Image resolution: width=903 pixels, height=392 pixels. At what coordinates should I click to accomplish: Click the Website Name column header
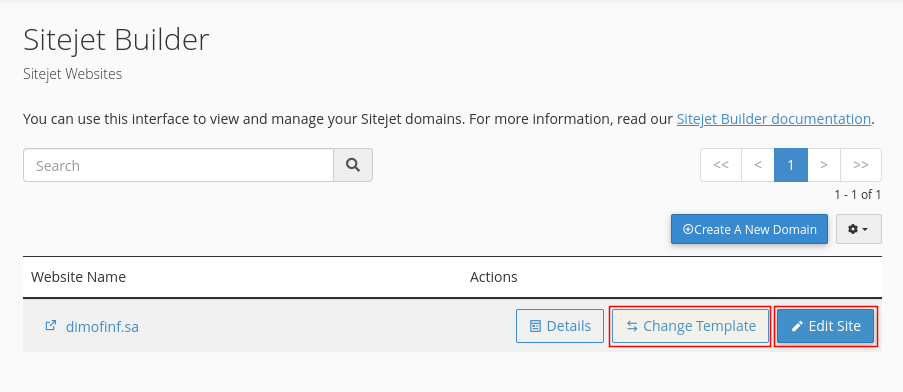[x=78, y=277]
